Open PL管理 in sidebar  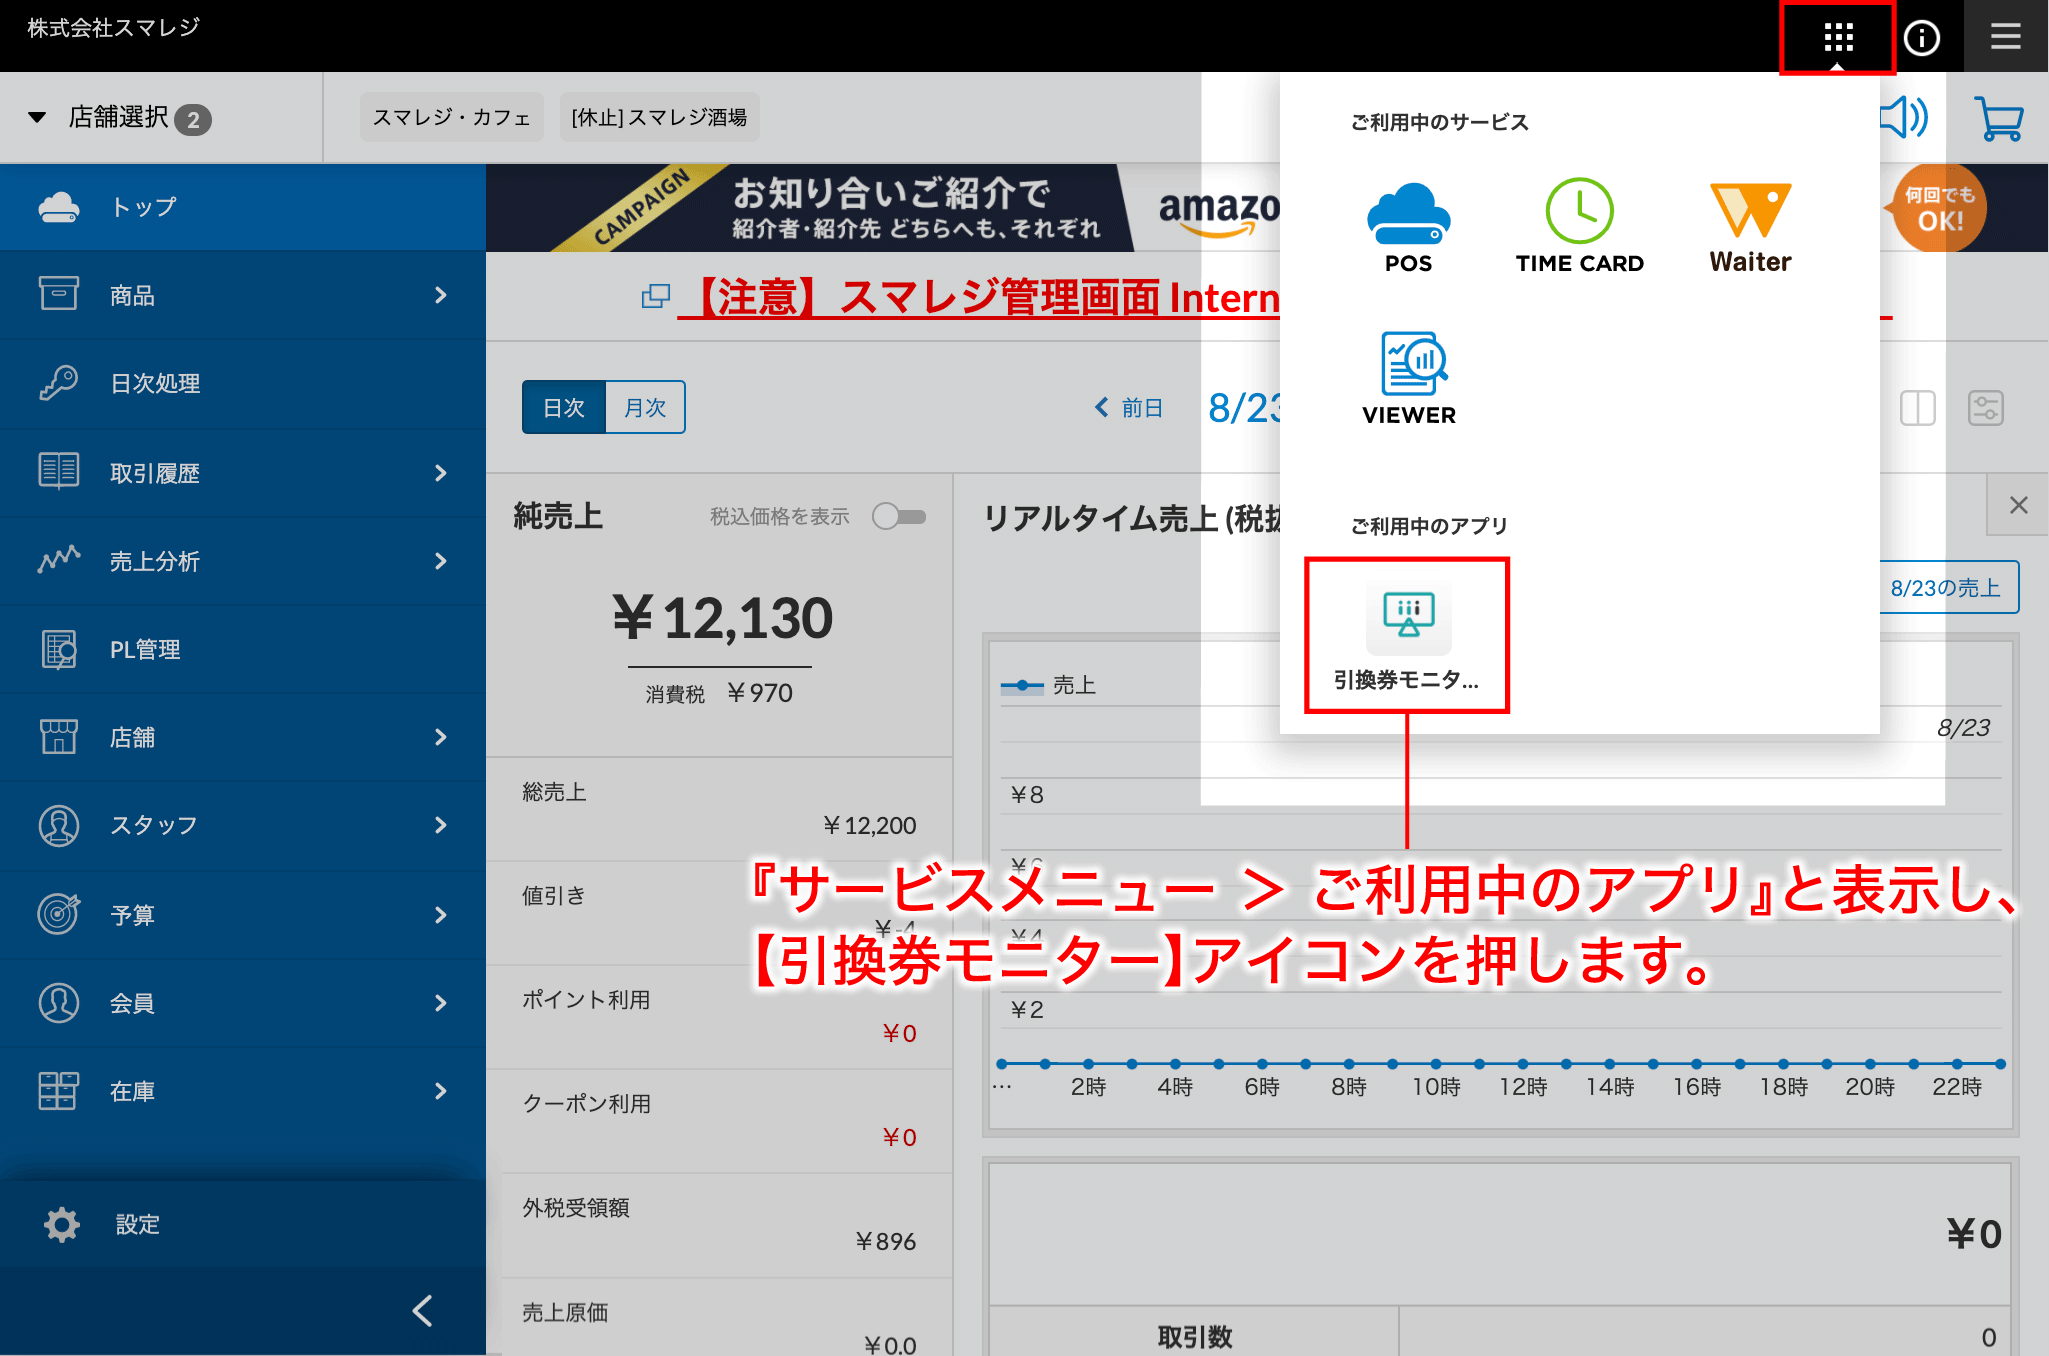243,649
